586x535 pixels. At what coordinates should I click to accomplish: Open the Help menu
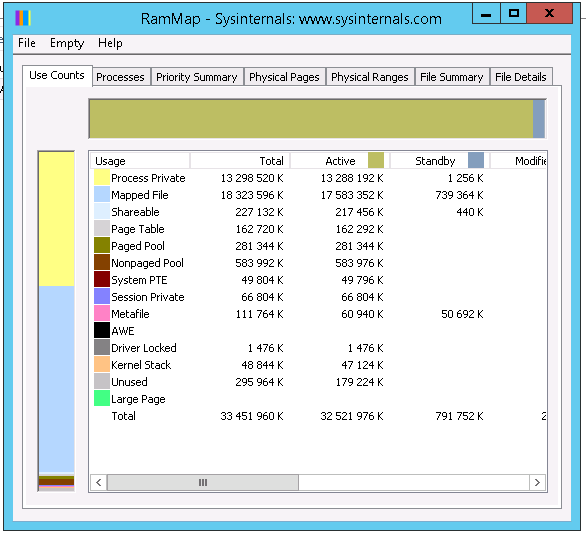click(x=110, y=43)
